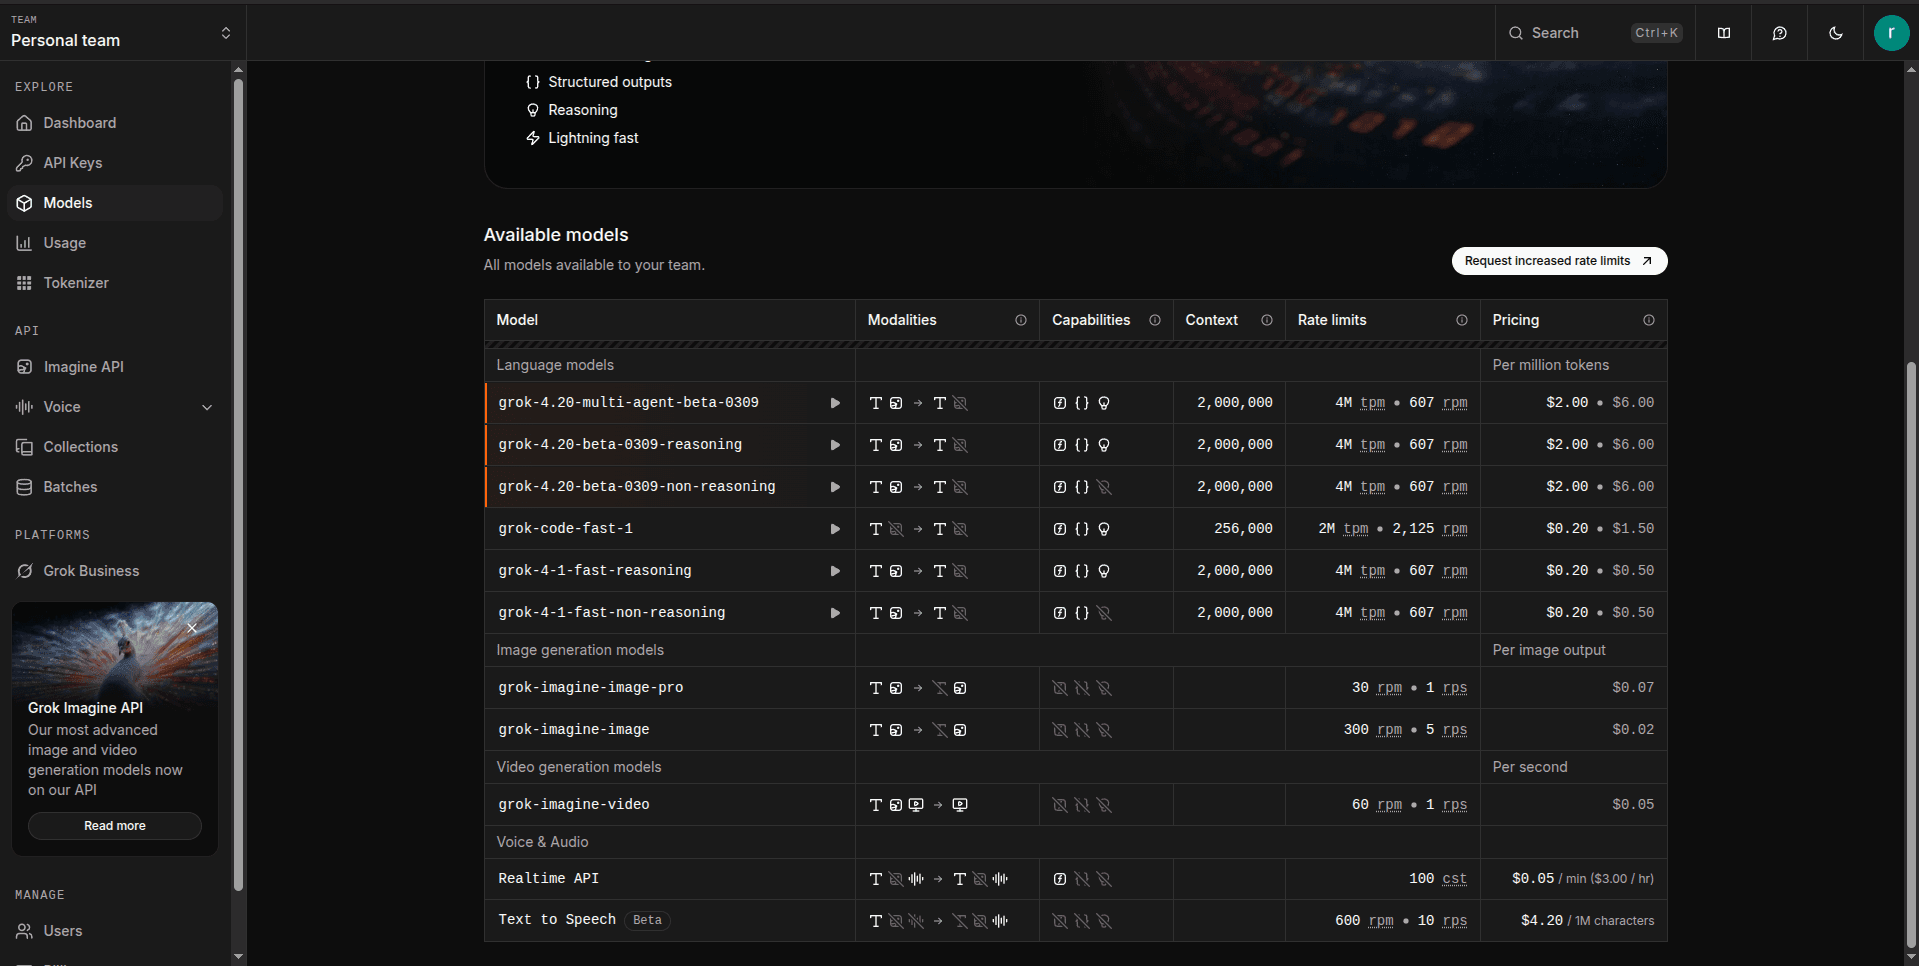1919x966 pixels.
Task: Open the user avatar menu
Action: tap(1891, 33)
